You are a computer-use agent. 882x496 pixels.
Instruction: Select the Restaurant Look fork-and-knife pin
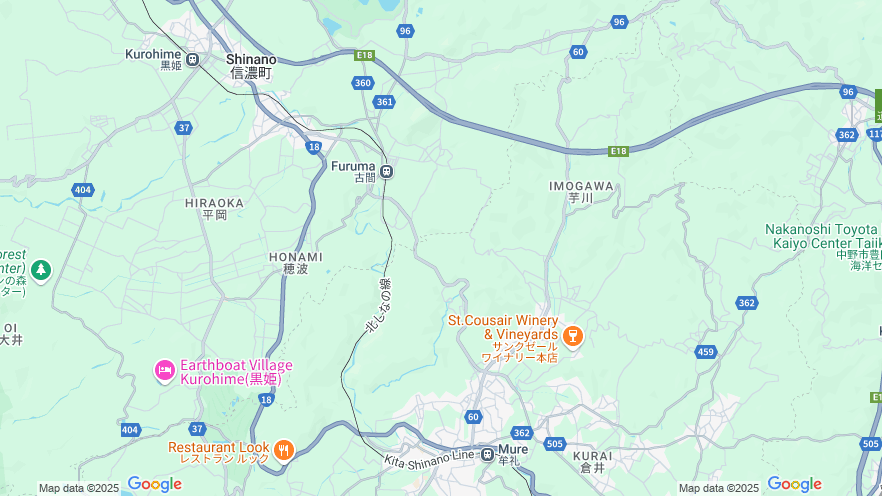pos(284,450)
